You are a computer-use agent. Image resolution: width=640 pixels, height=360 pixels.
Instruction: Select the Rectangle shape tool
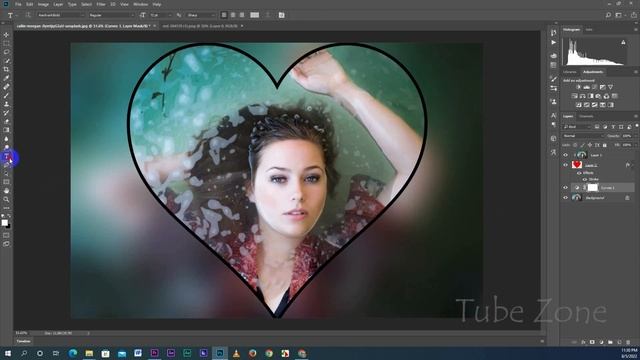click(x=6, y=182)
